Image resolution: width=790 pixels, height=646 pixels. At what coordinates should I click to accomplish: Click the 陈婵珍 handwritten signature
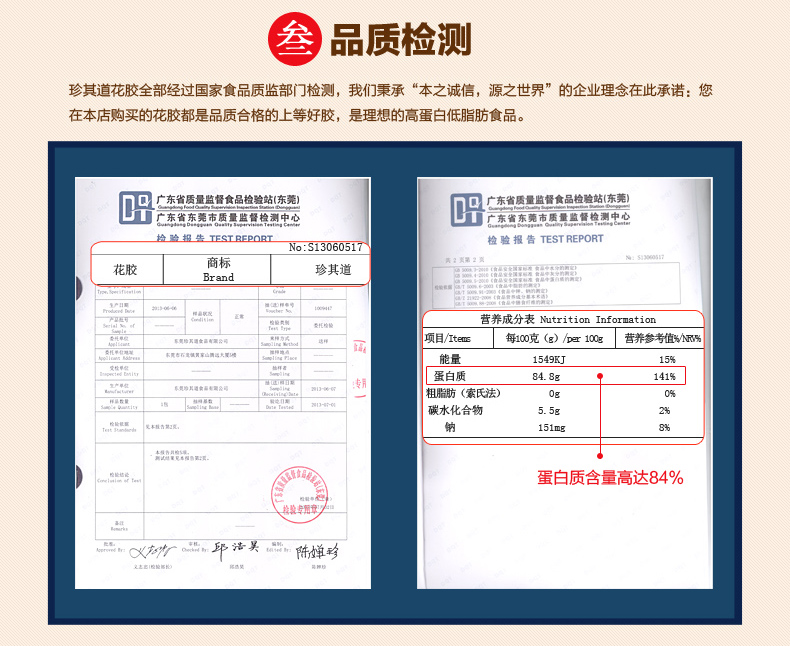(317, 552)
